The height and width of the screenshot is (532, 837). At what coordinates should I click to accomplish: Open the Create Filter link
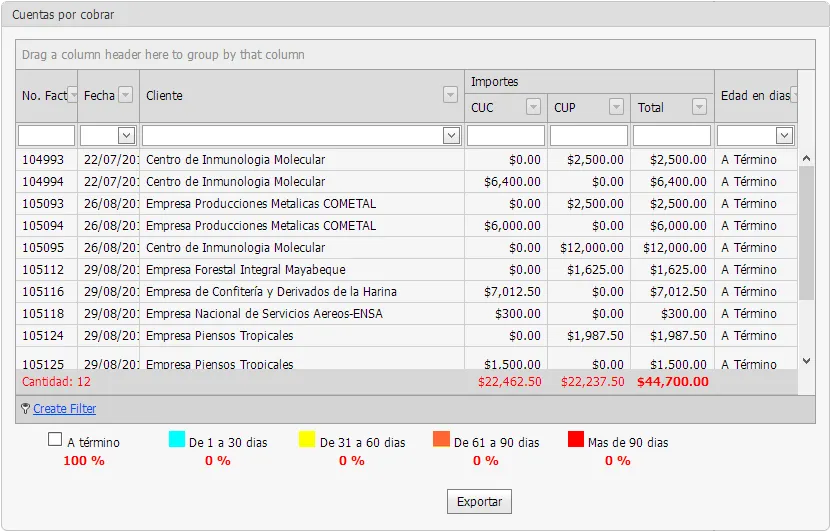point(65,409)
